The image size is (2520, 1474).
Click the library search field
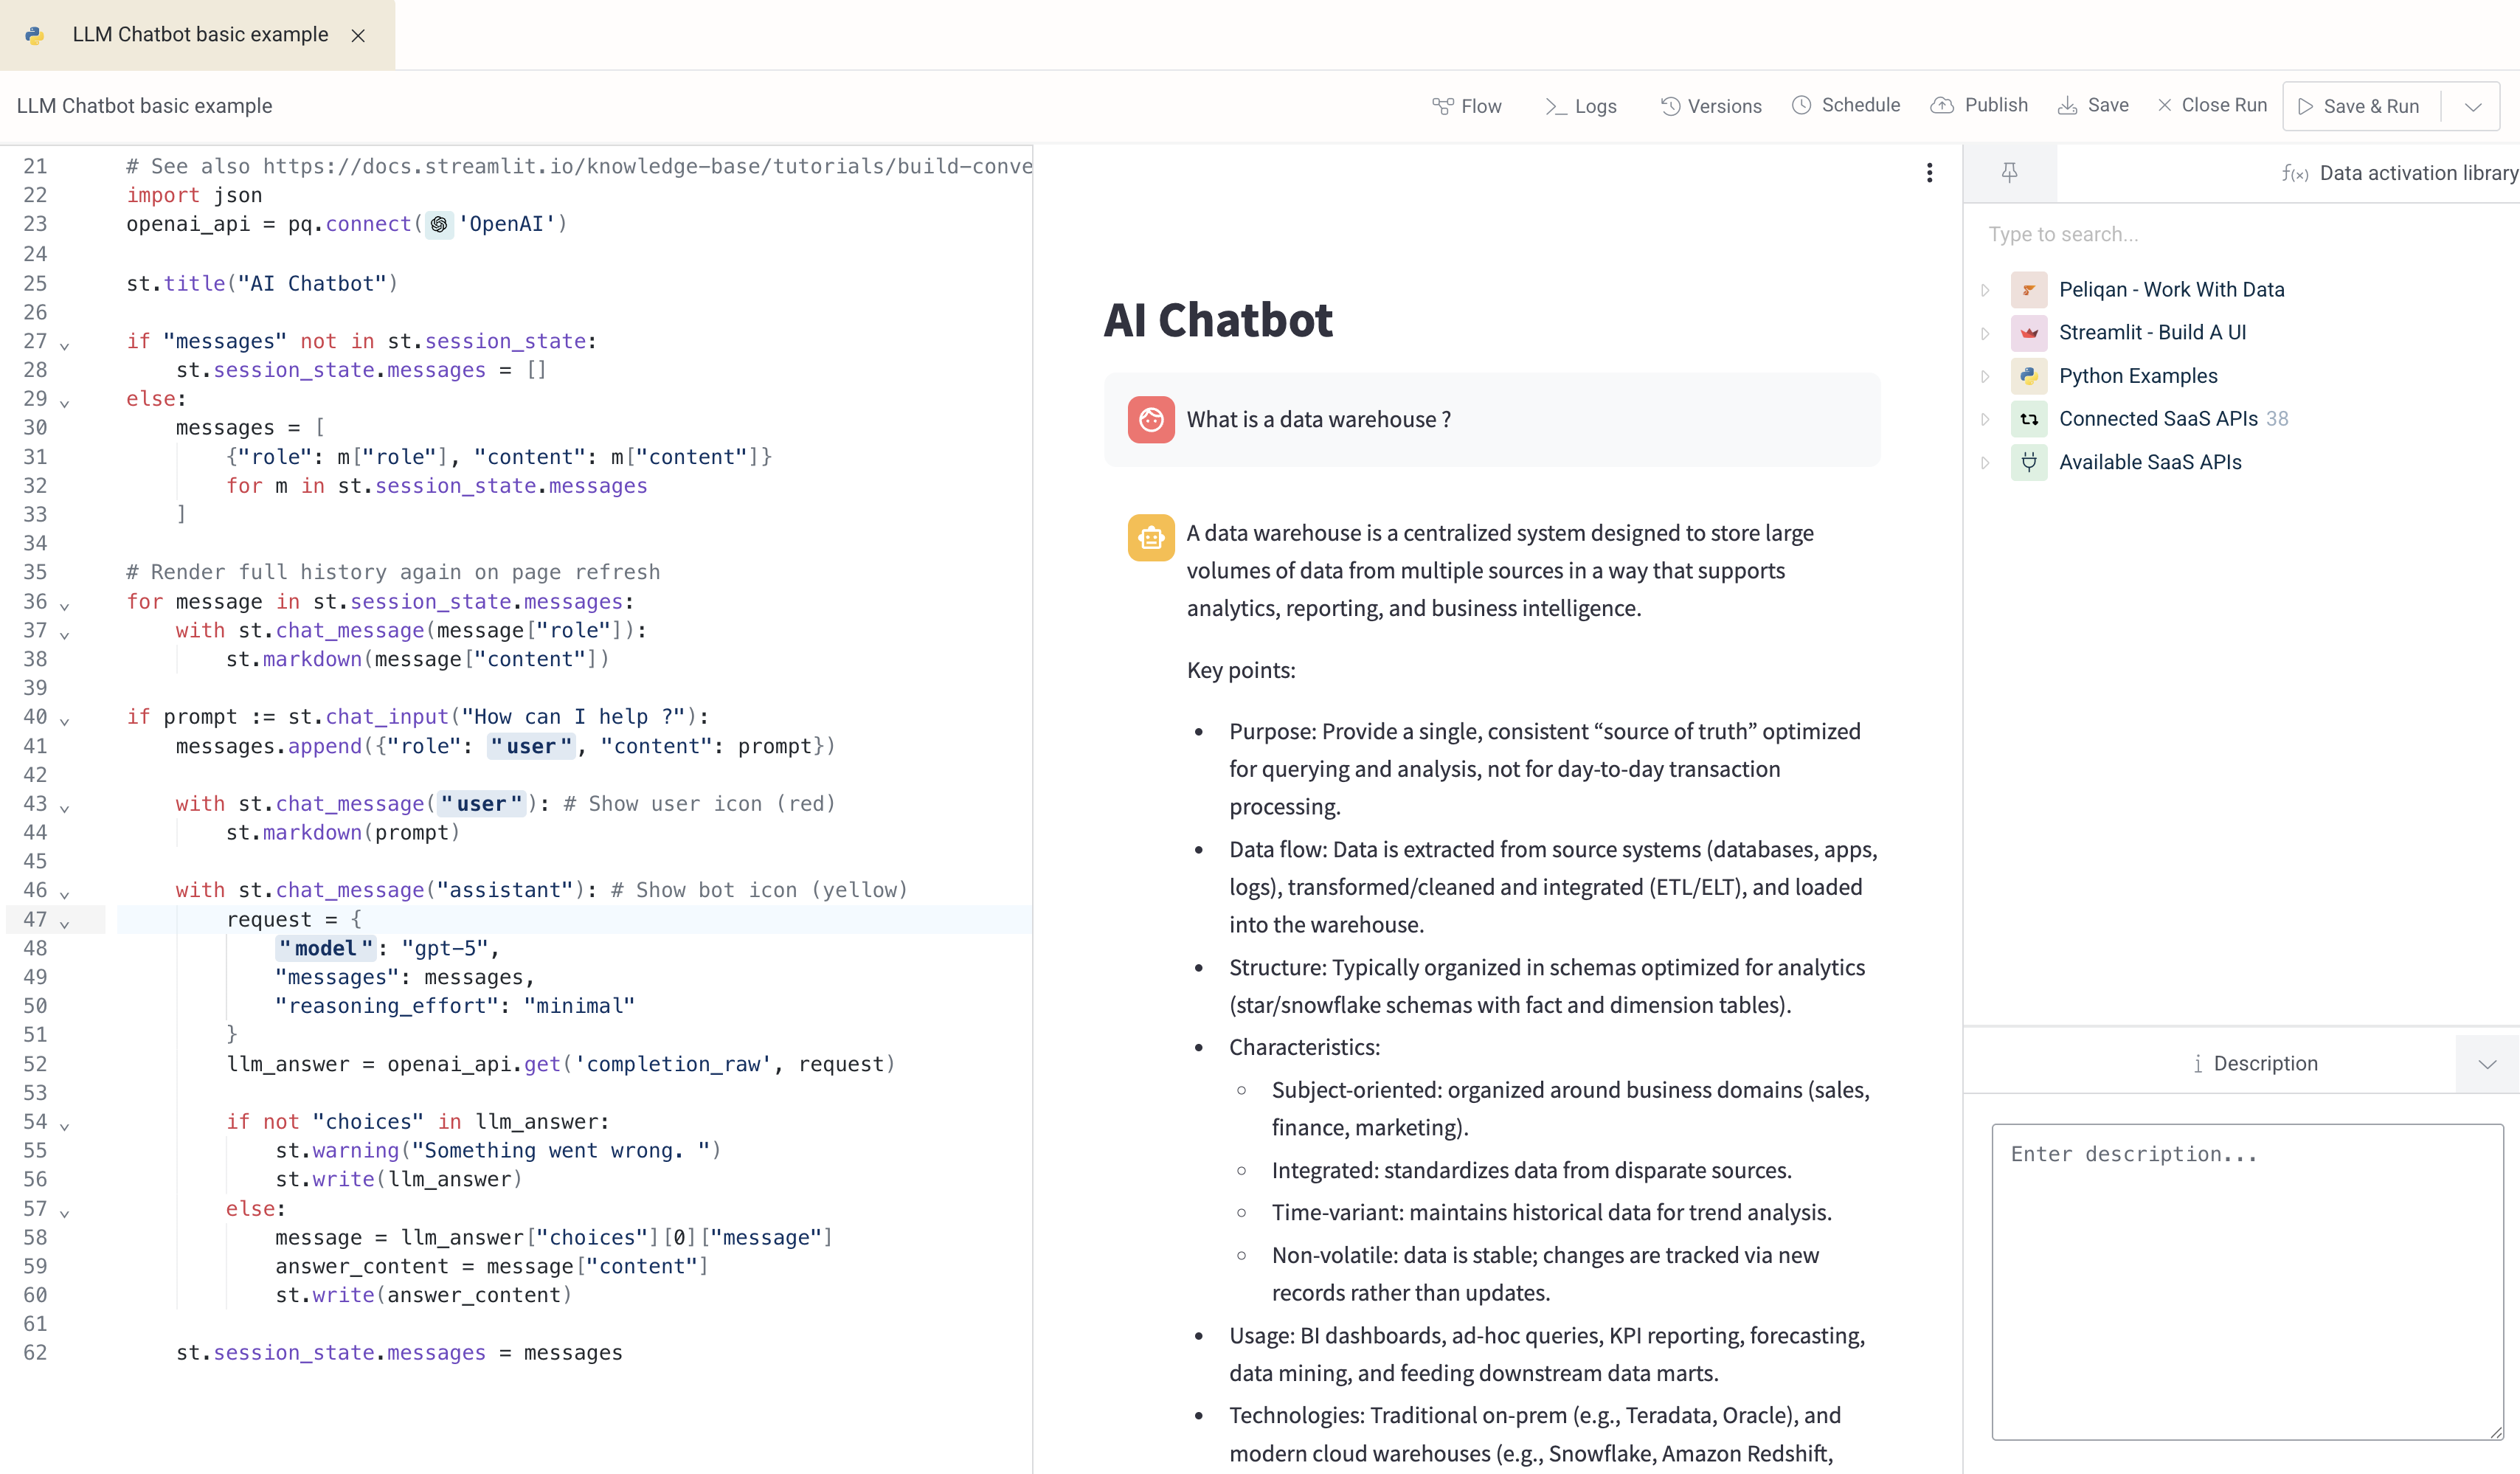tap(2240, 234)
